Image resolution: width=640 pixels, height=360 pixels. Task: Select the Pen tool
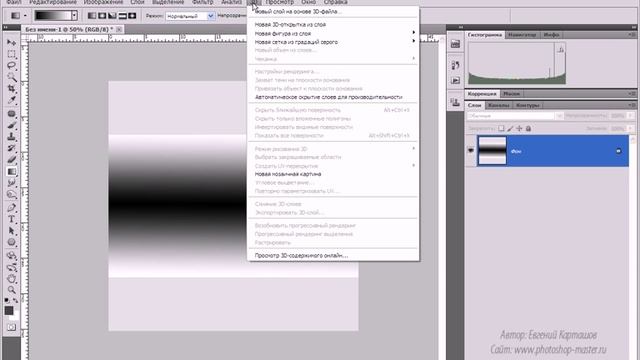(11, 208)
